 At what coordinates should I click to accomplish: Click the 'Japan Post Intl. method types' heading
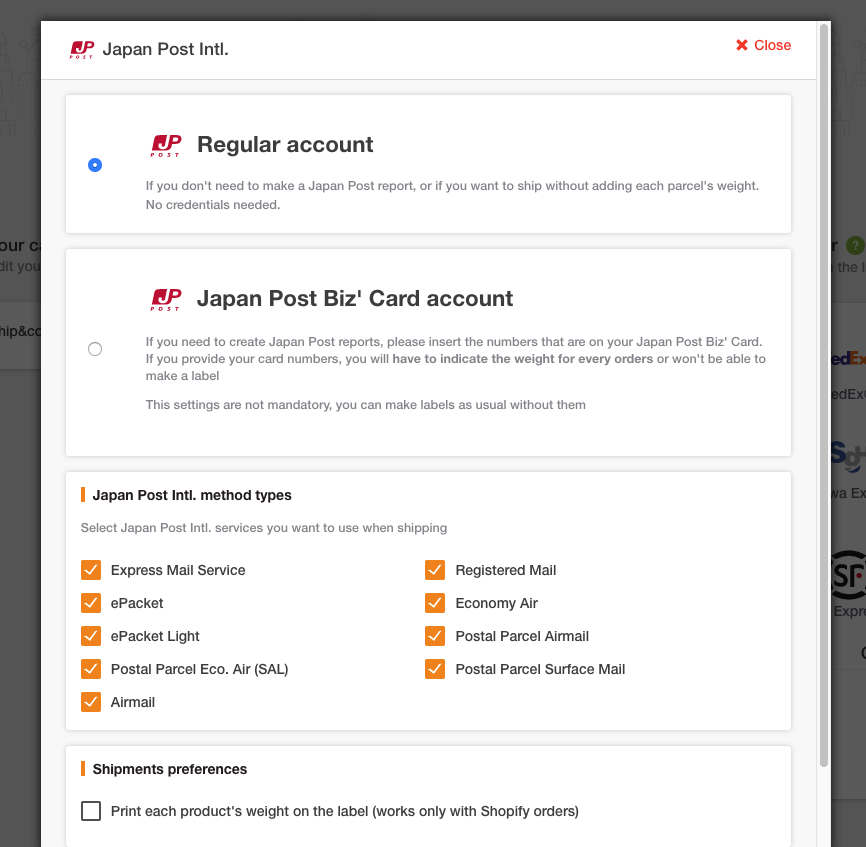[x=192, y=495]
